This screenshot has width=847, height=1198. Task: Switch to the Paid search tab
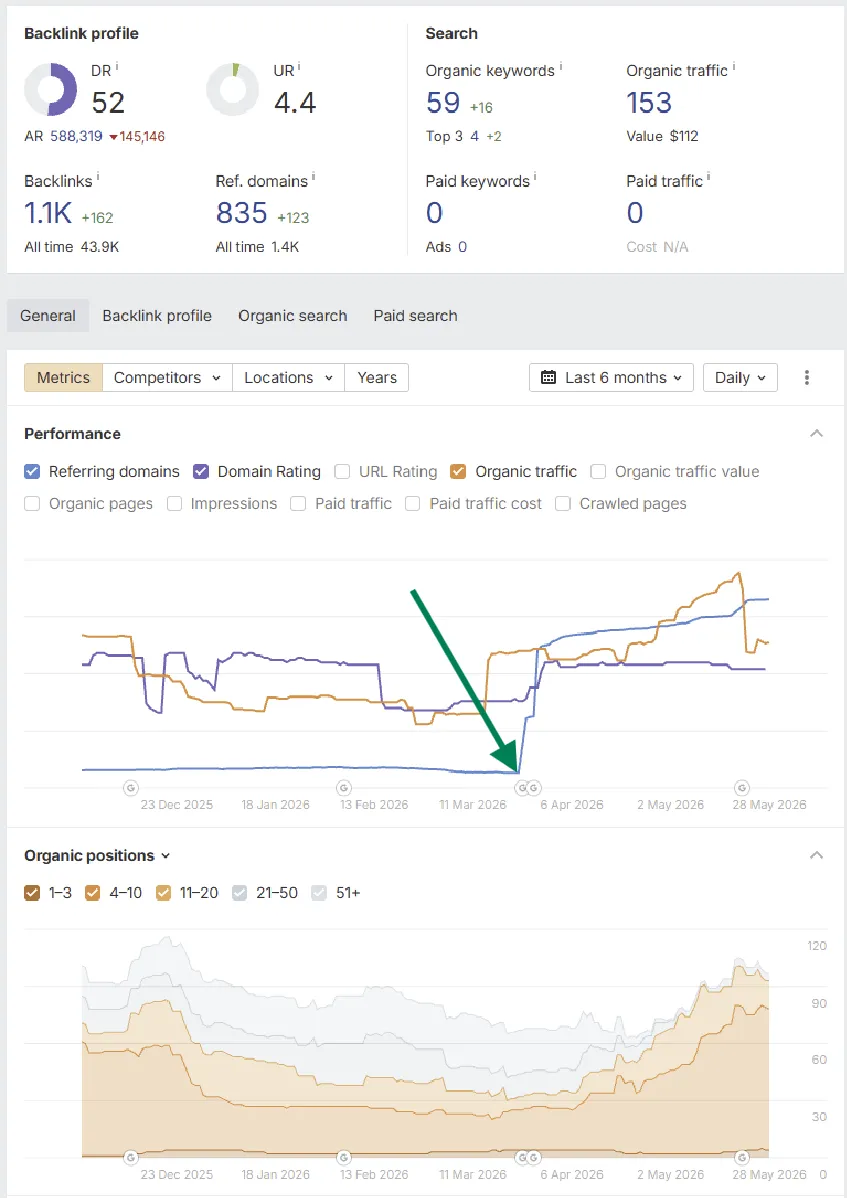(x=415, y=316)
